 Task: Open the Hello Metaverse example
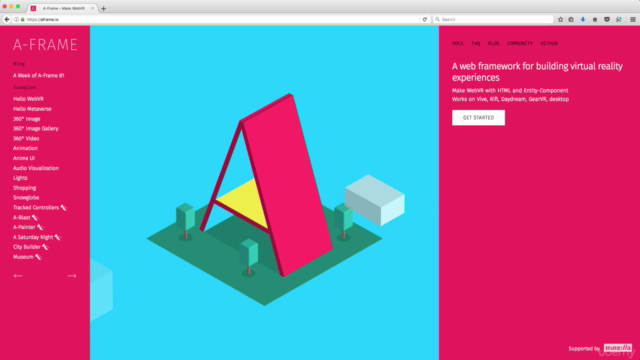32,109
